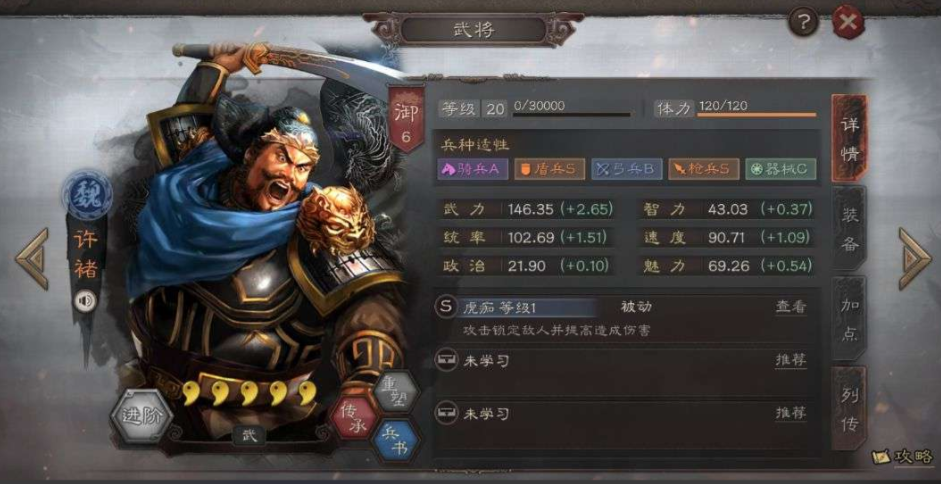The height and width of the screenshot is (484, 941).
Task: Open the help question mark icon
Action: 802,23
